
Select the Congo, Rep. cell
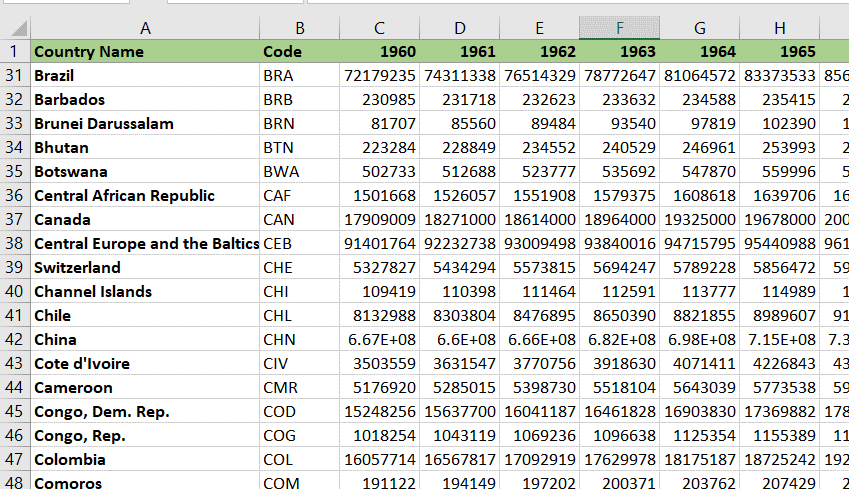tap(145, 435)
